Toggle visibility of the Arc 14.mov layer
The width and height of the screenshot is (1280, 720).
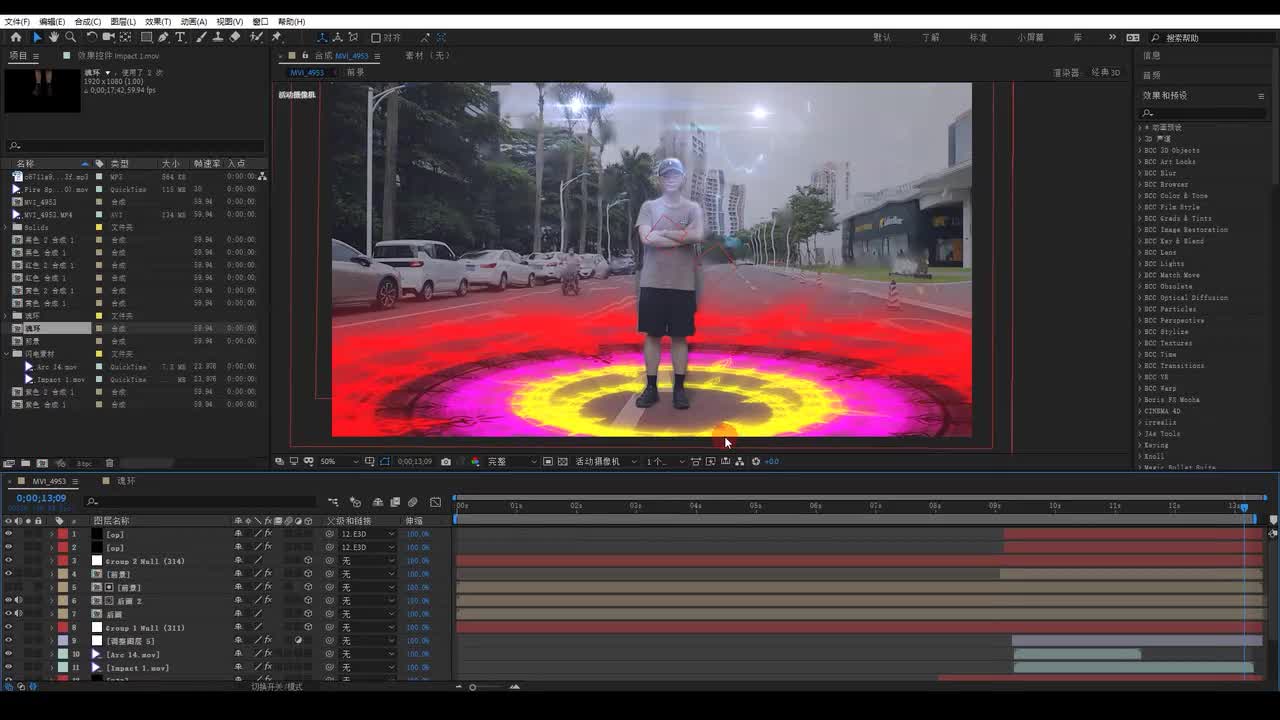8,654
